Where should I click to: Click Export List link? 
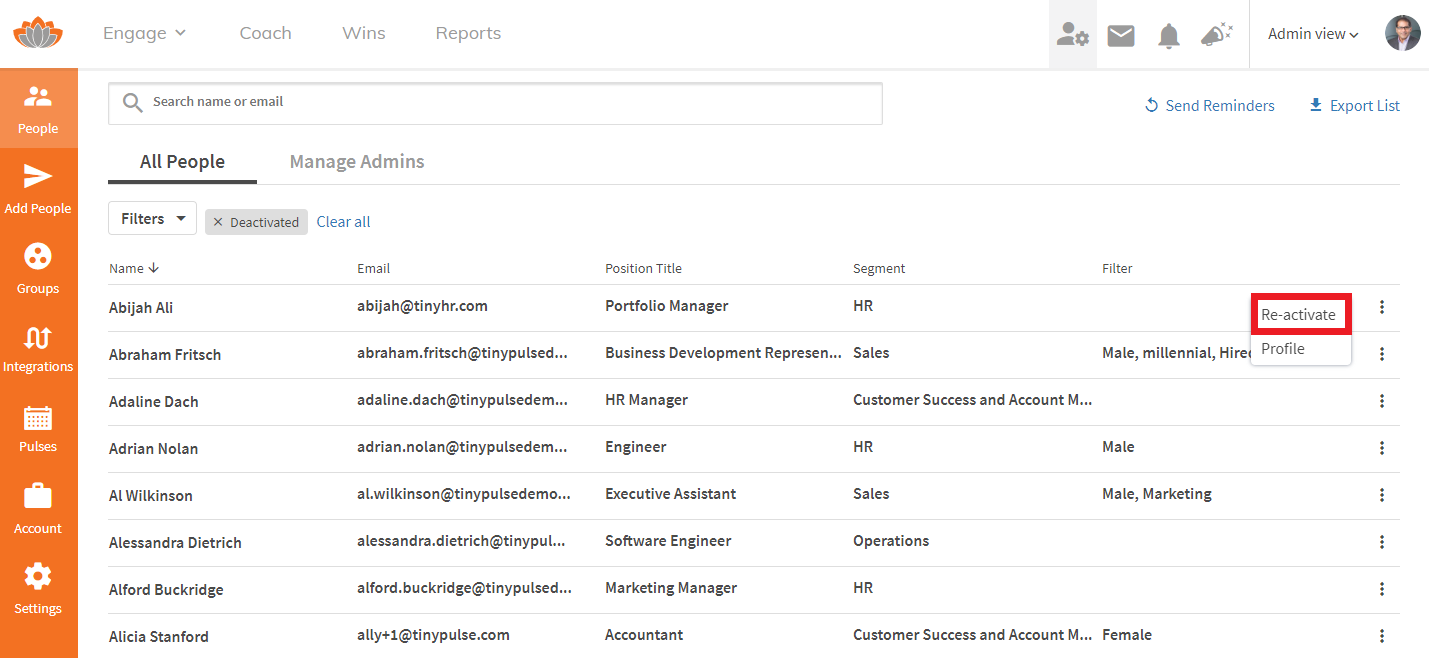(1354, 106)
